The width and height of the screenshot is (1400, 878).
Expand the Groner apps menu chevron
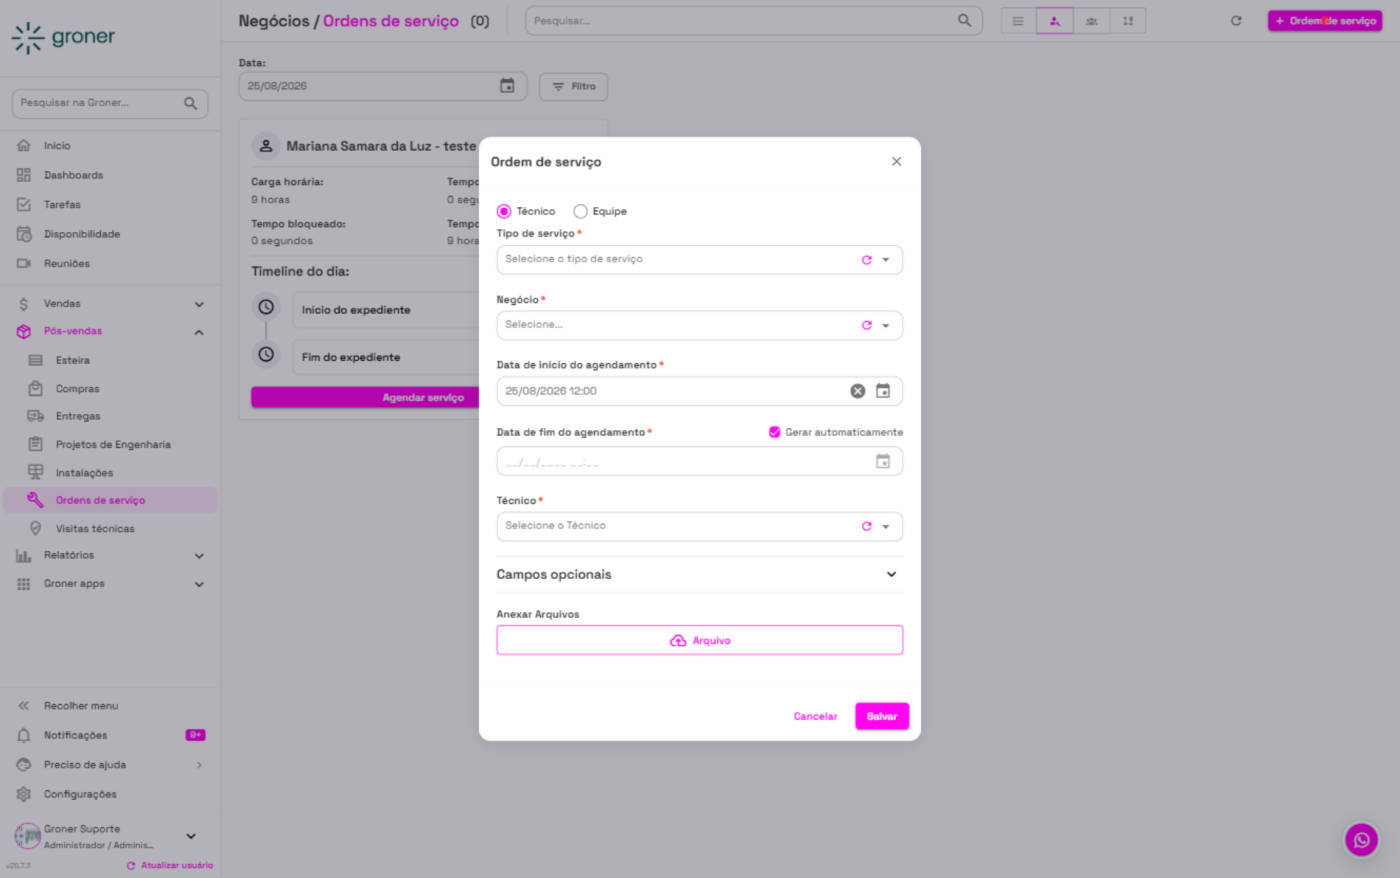[x=199, y=584]
